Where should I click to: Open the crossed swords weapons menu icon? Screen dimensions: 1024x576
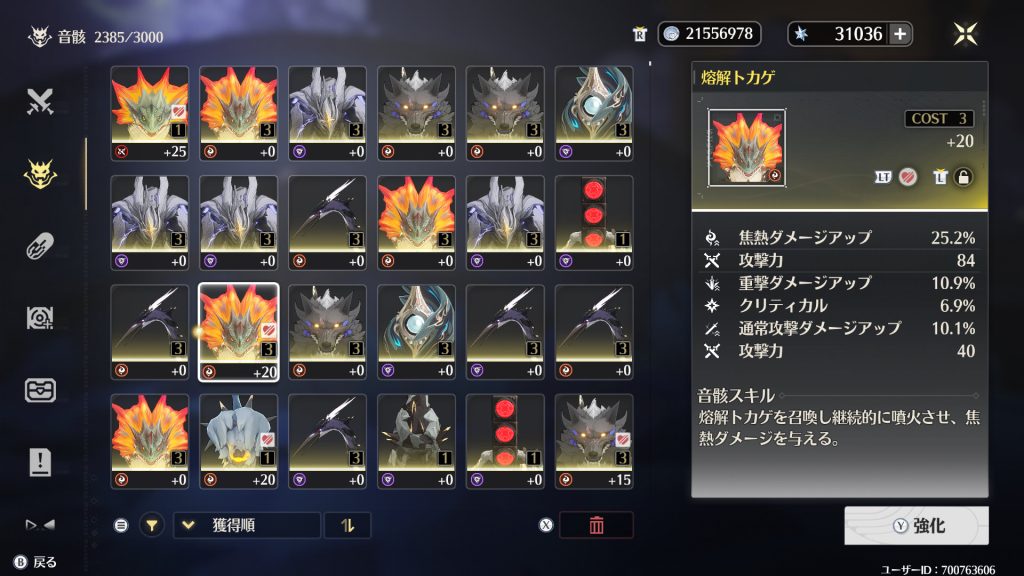point(40,102)
